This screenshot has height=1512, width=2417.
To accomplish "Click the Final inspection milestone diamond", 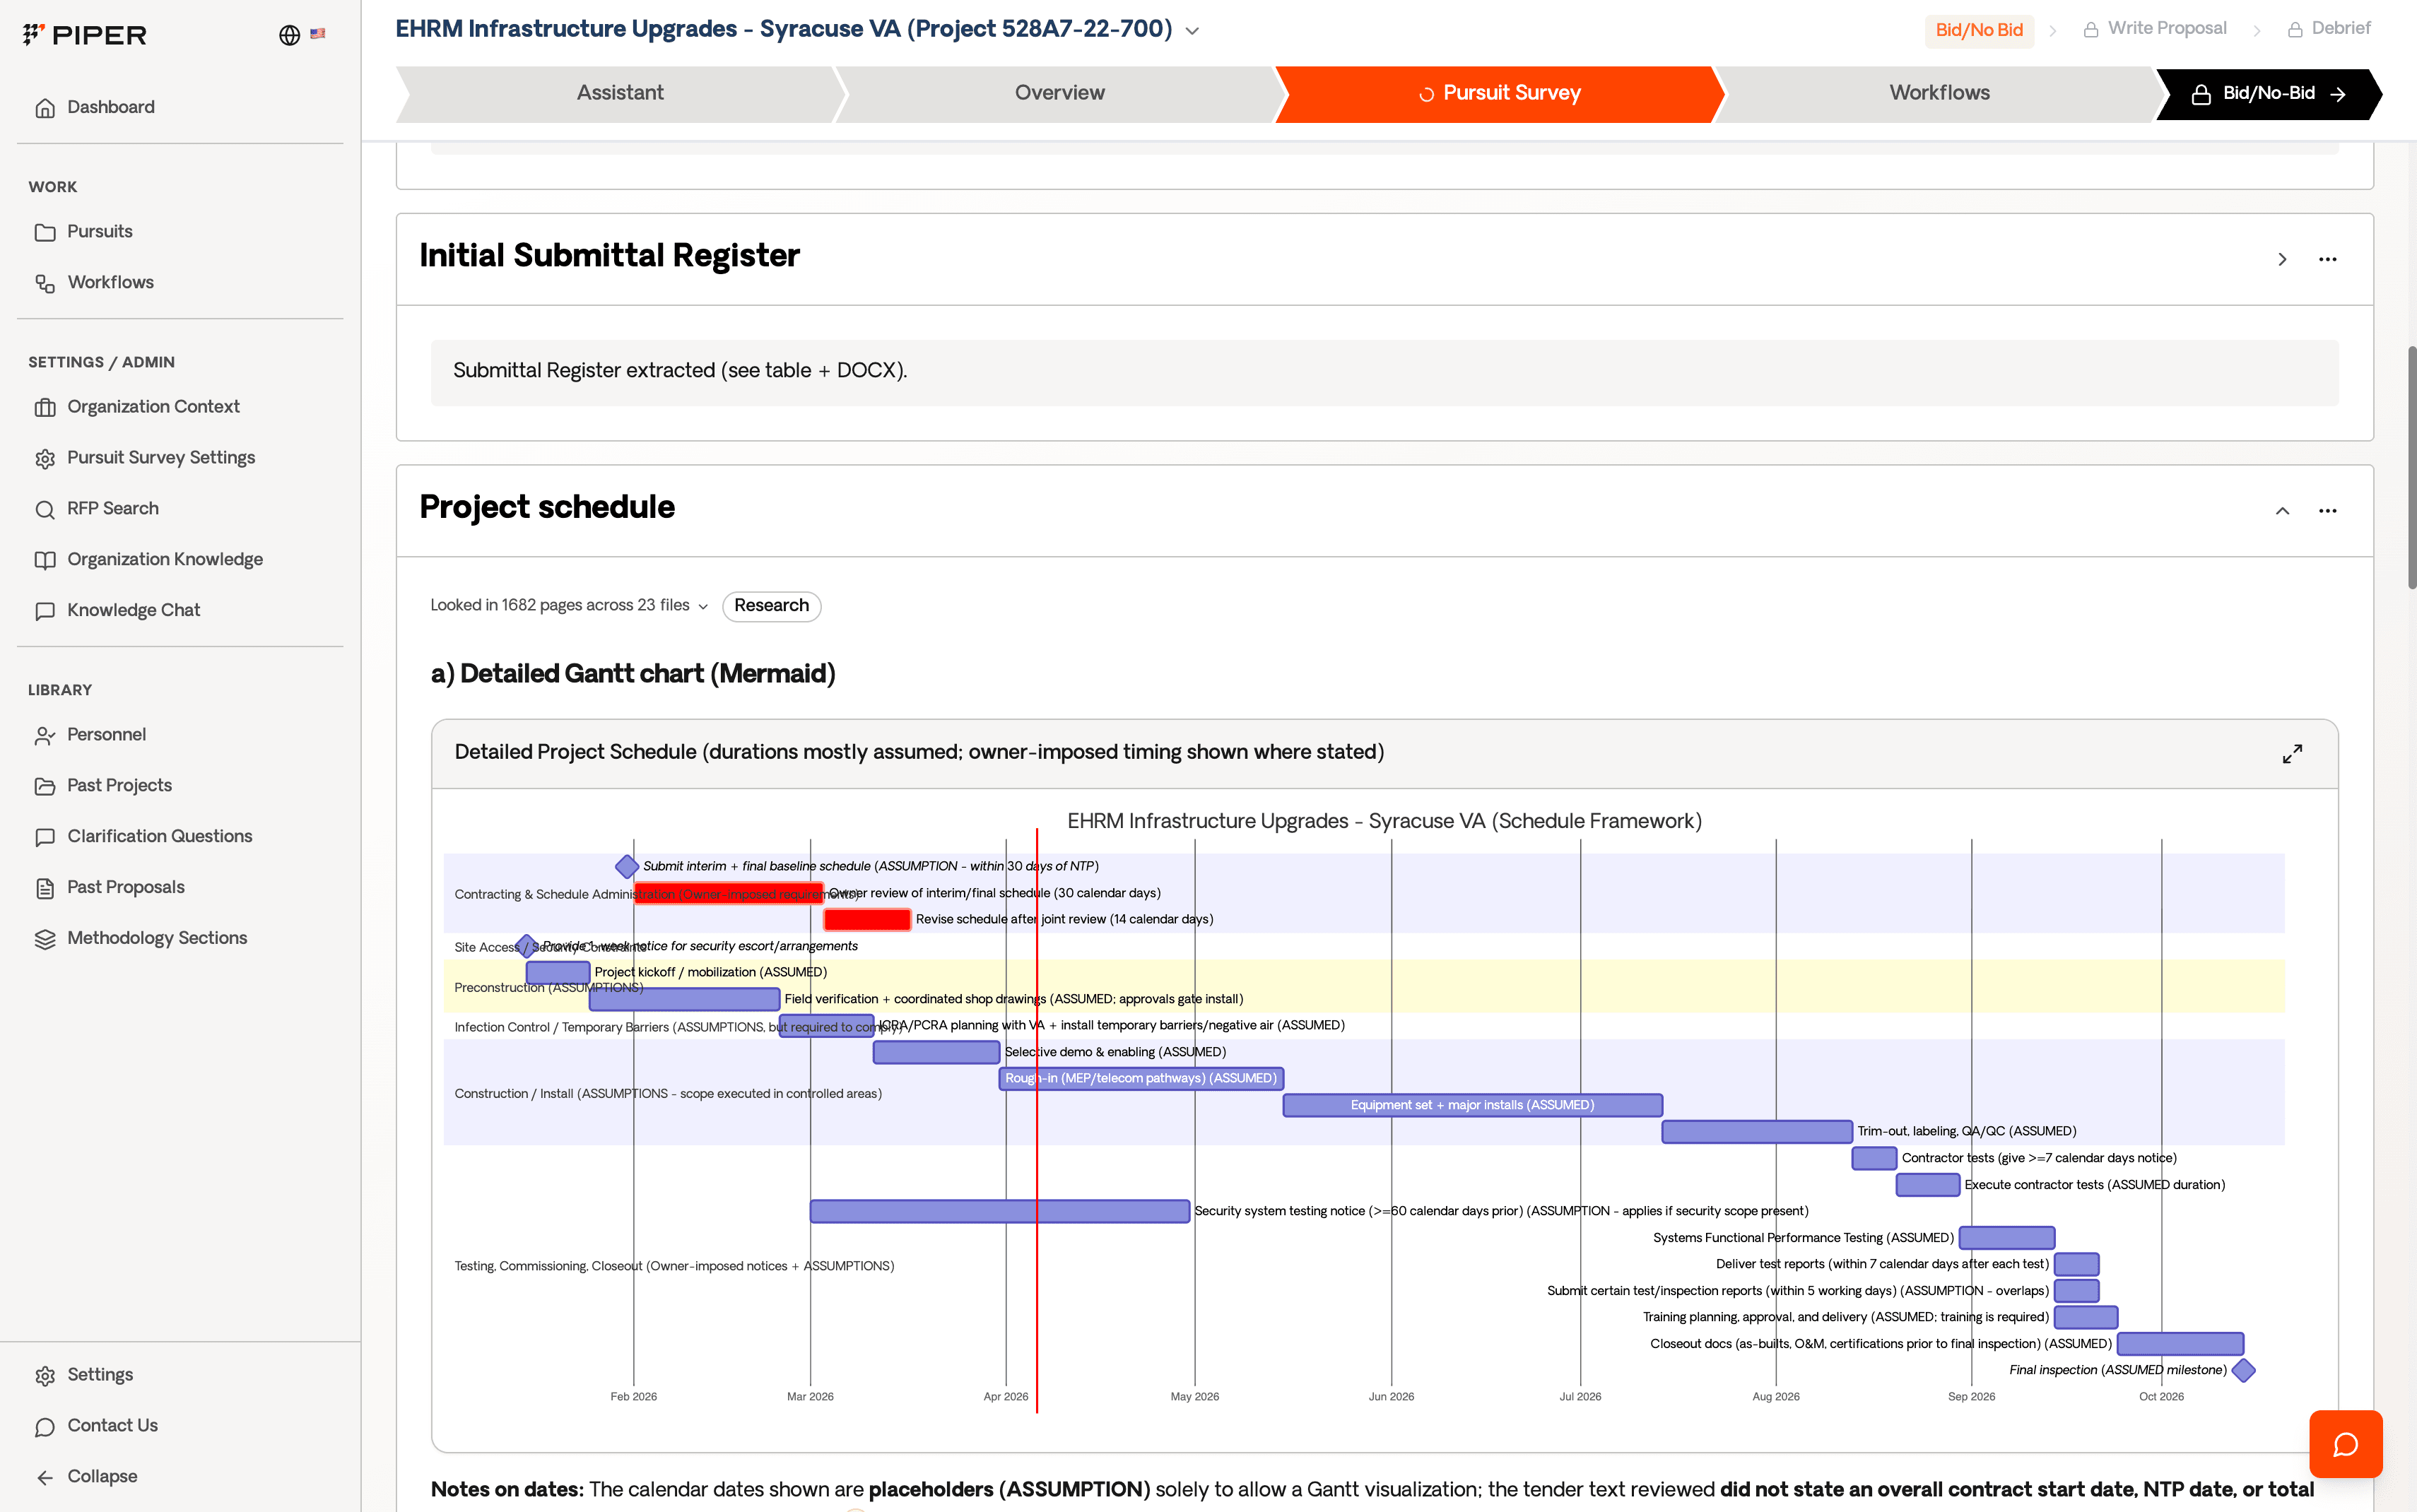I will (x=2243, y=1370).
